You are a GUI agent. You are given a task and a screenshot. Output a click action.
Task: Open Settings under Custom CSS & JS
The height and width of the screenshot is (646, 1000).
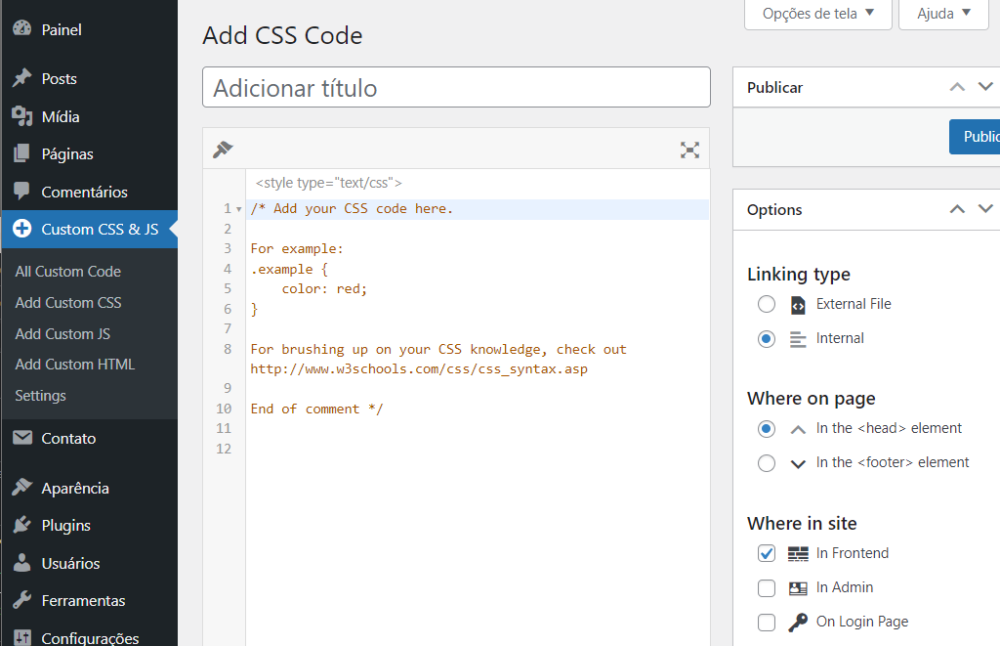point(40,395)
